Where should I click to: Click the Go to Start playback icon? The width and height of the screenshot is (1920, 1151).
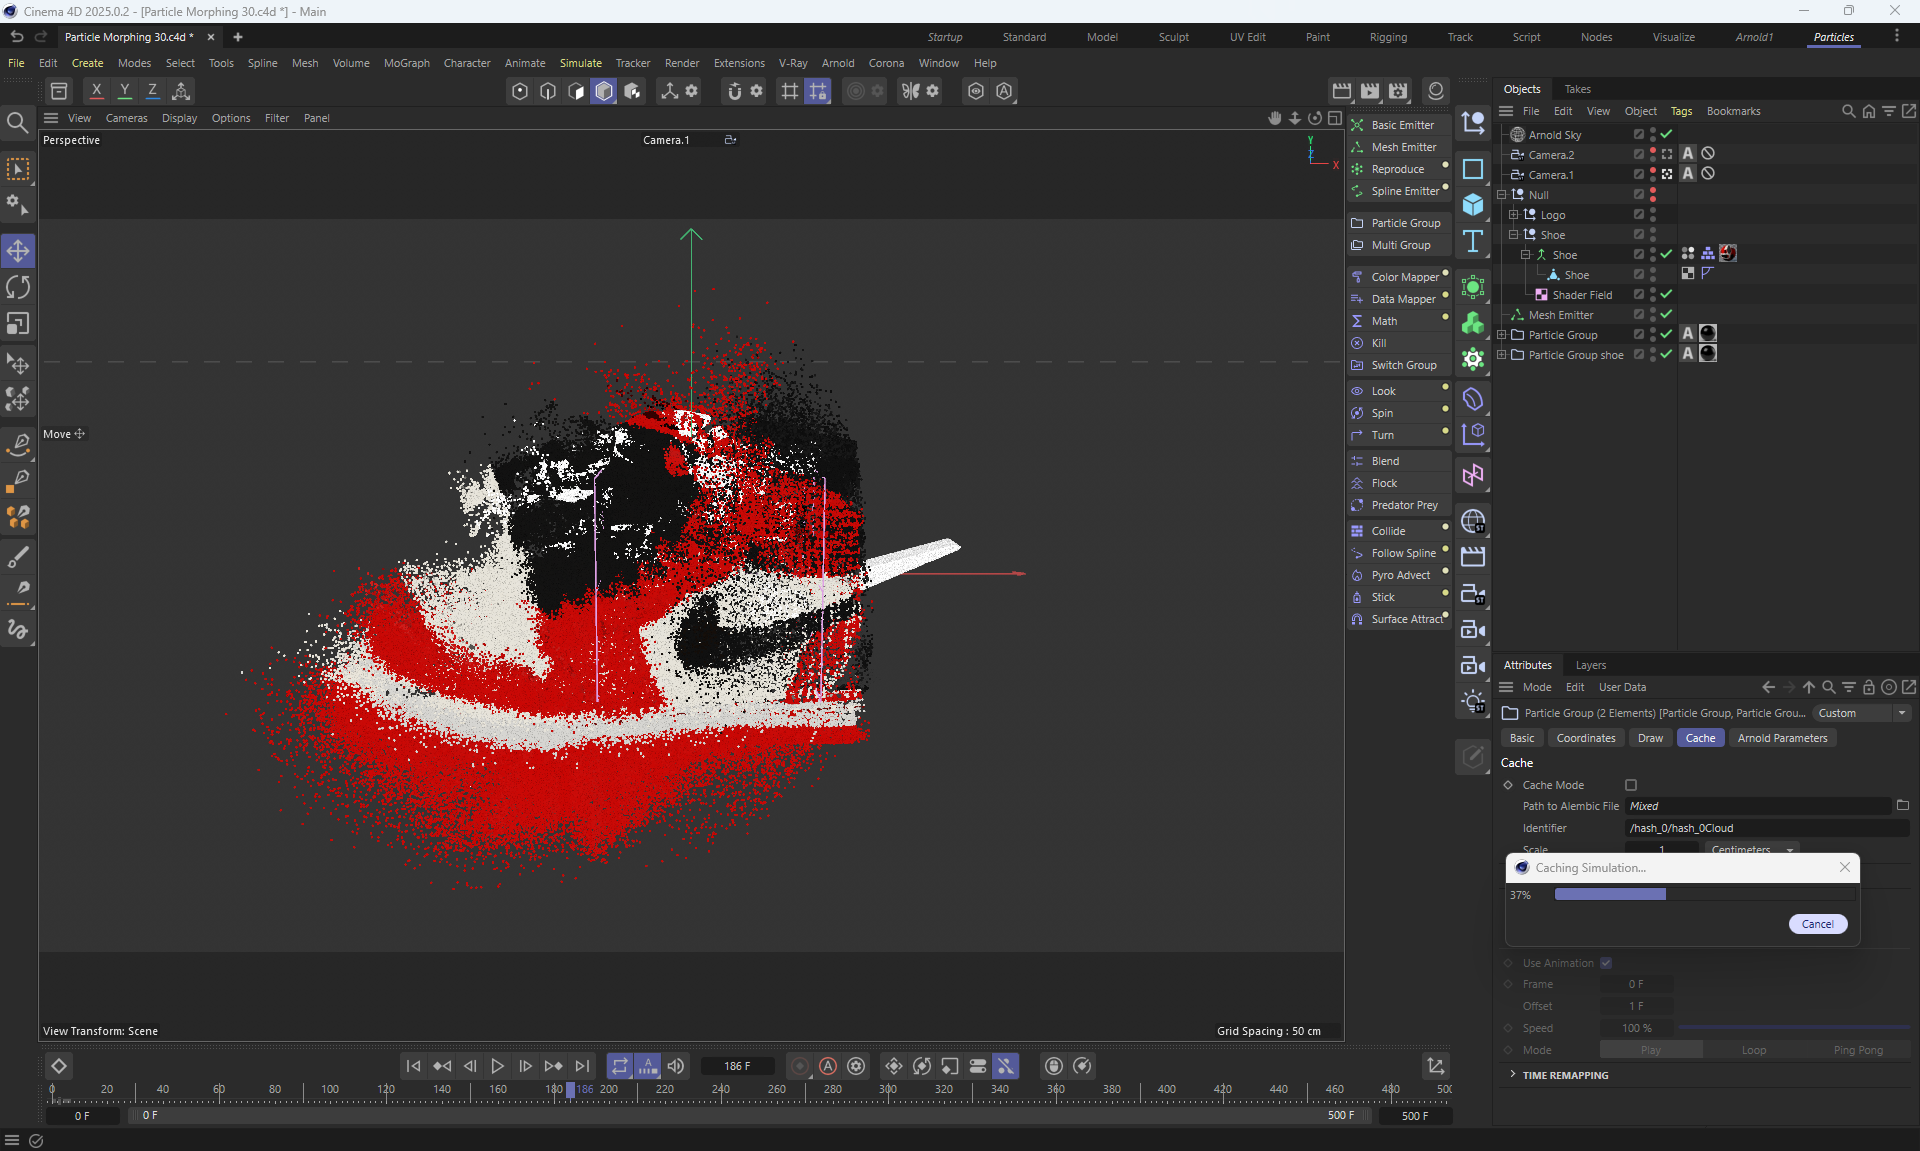pyautogui.click(x=413, y=1066)
